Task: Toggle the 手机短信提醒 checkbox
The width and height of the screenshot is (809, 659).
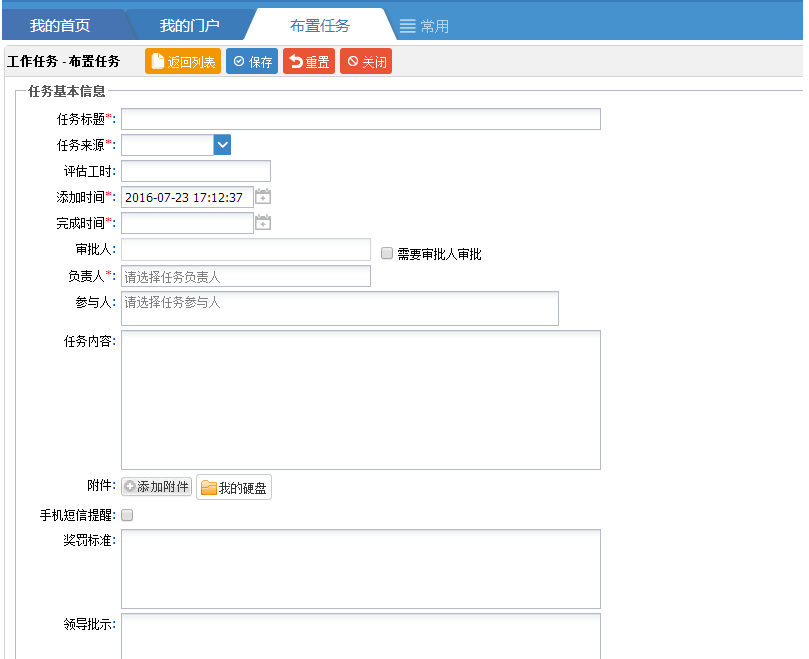Action: pos(127,515)
